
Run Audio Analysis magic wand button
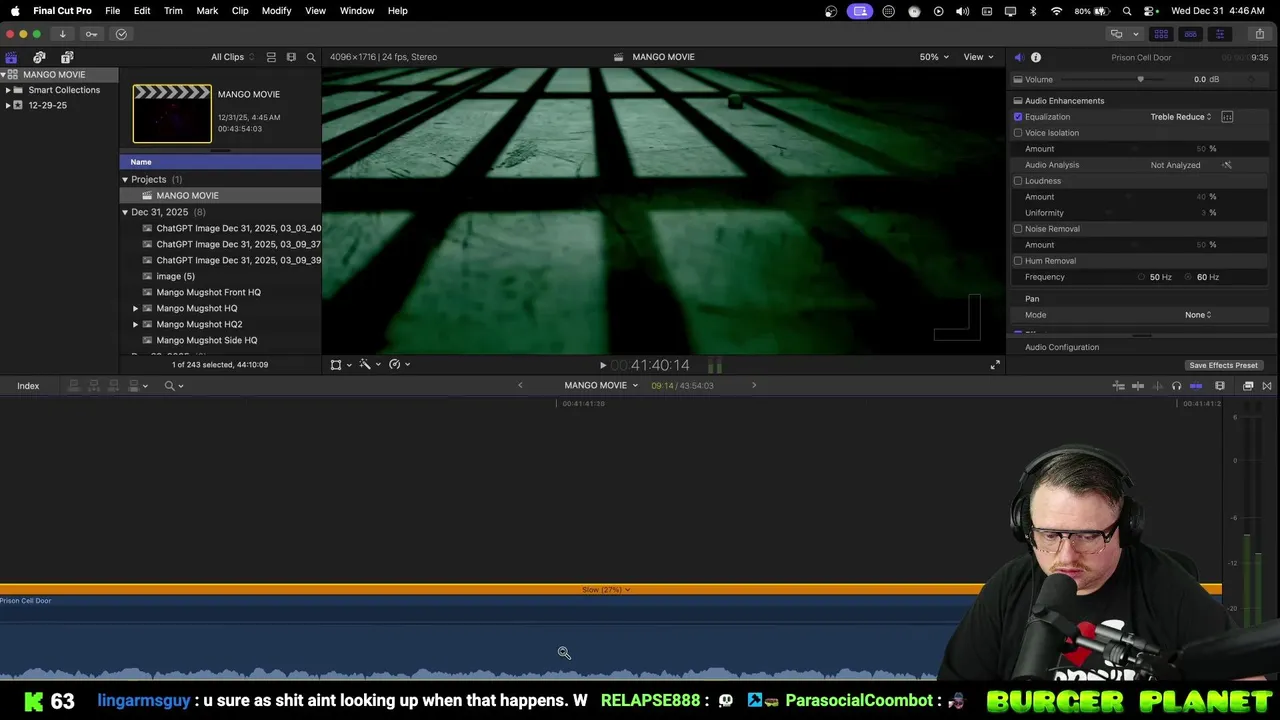tap(1227, 165)
